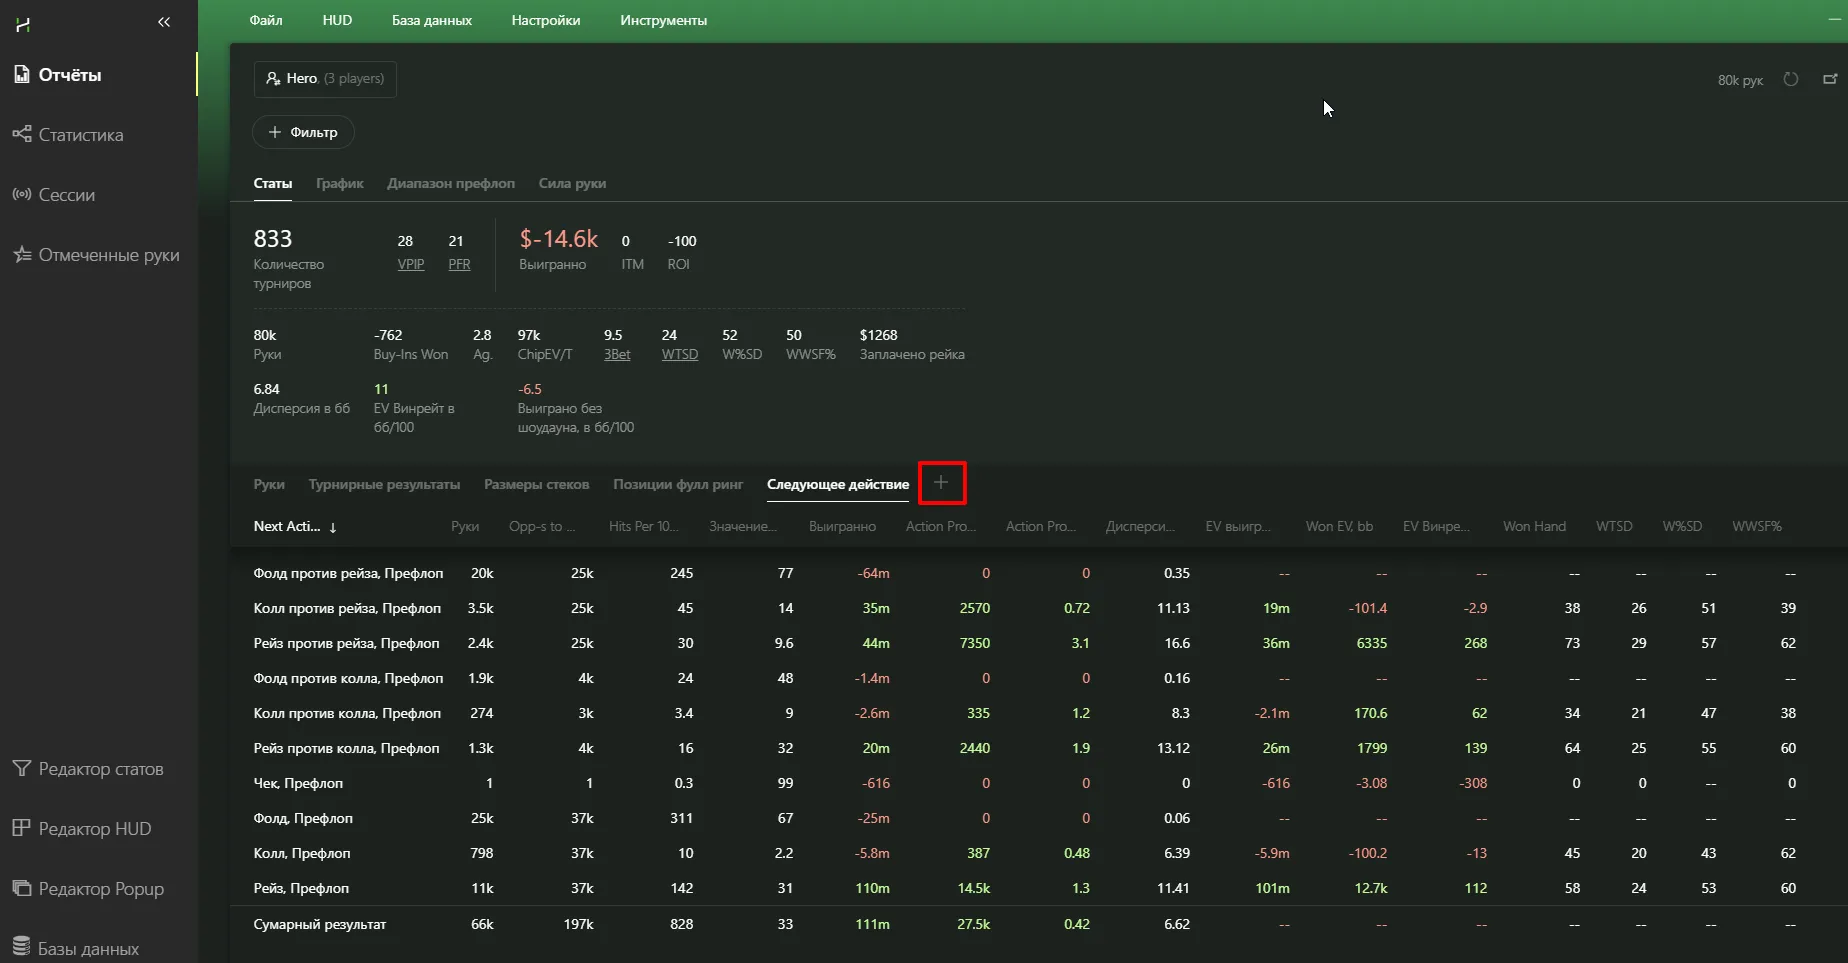Image resolution: width=1848 pixels, height=963 pixels.
Task: Click the VPIP stat link
Action: [410, 264]
